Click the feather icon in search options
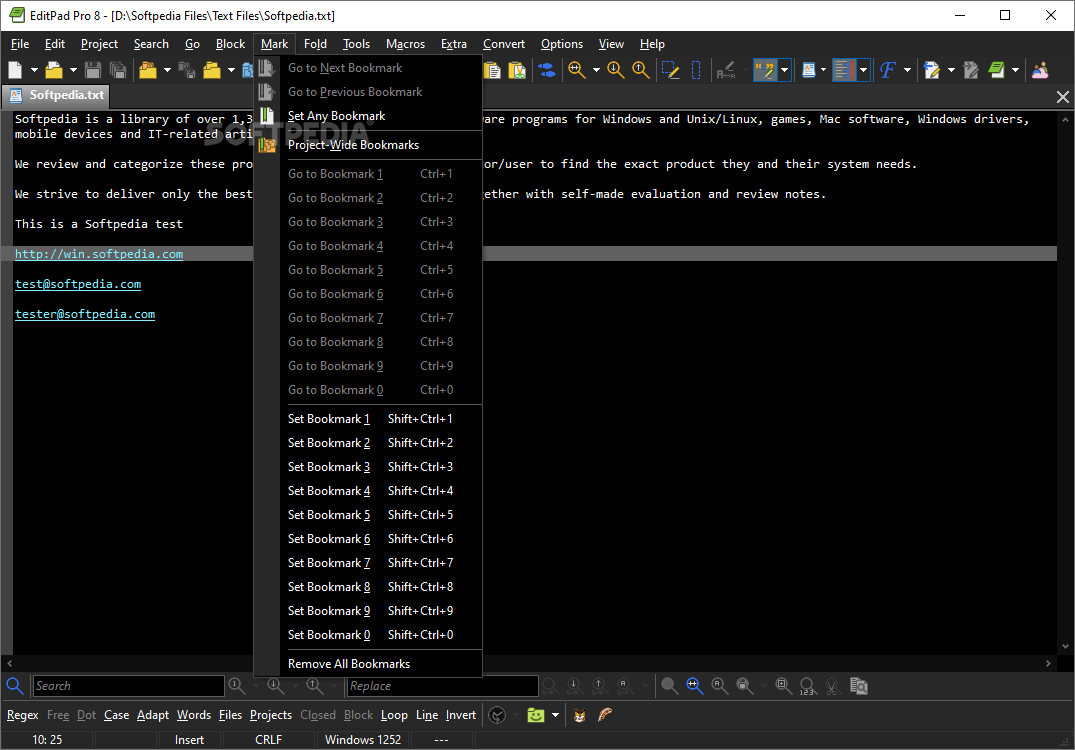The image size is (1075, 750). coord(605,715)
